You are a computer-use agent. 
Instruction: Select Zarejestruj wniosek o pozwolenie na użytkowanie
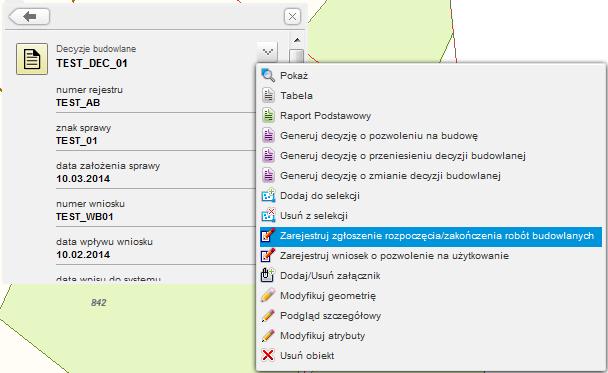click(x=394, y=256)
